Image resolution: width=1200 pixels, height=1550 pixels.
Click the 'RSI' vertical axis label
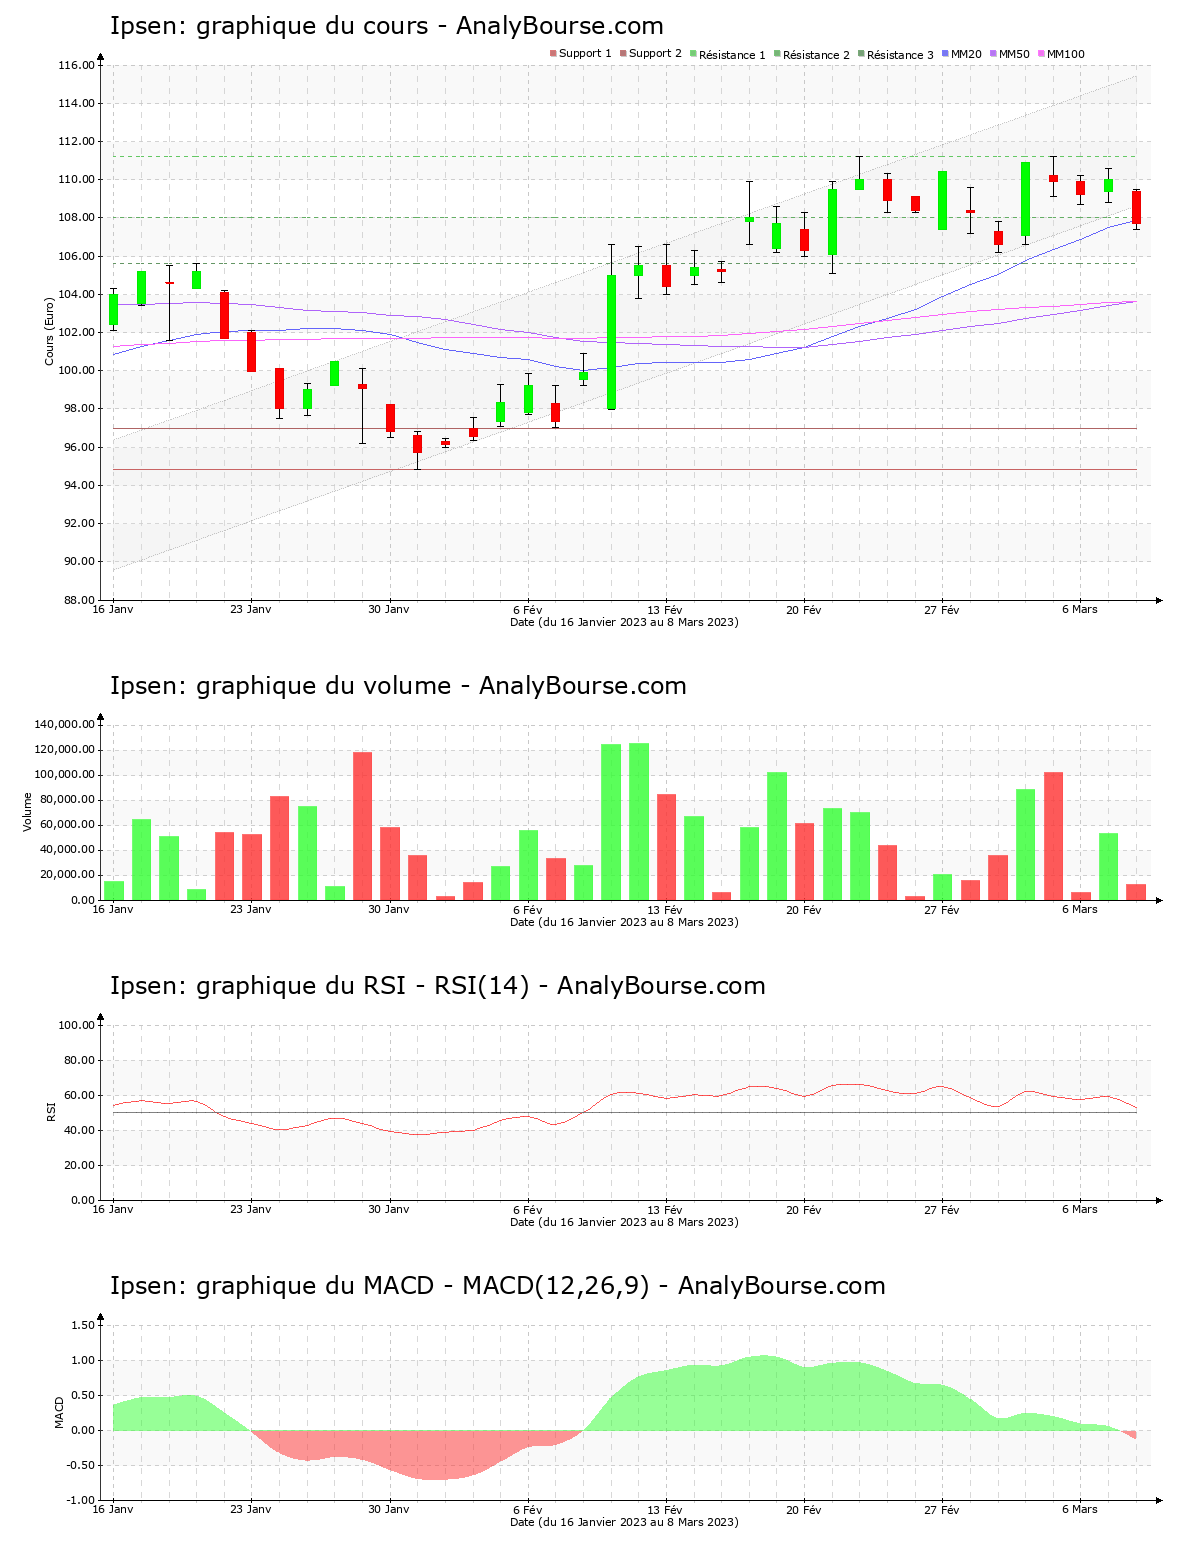click(x=50, y=1111)
